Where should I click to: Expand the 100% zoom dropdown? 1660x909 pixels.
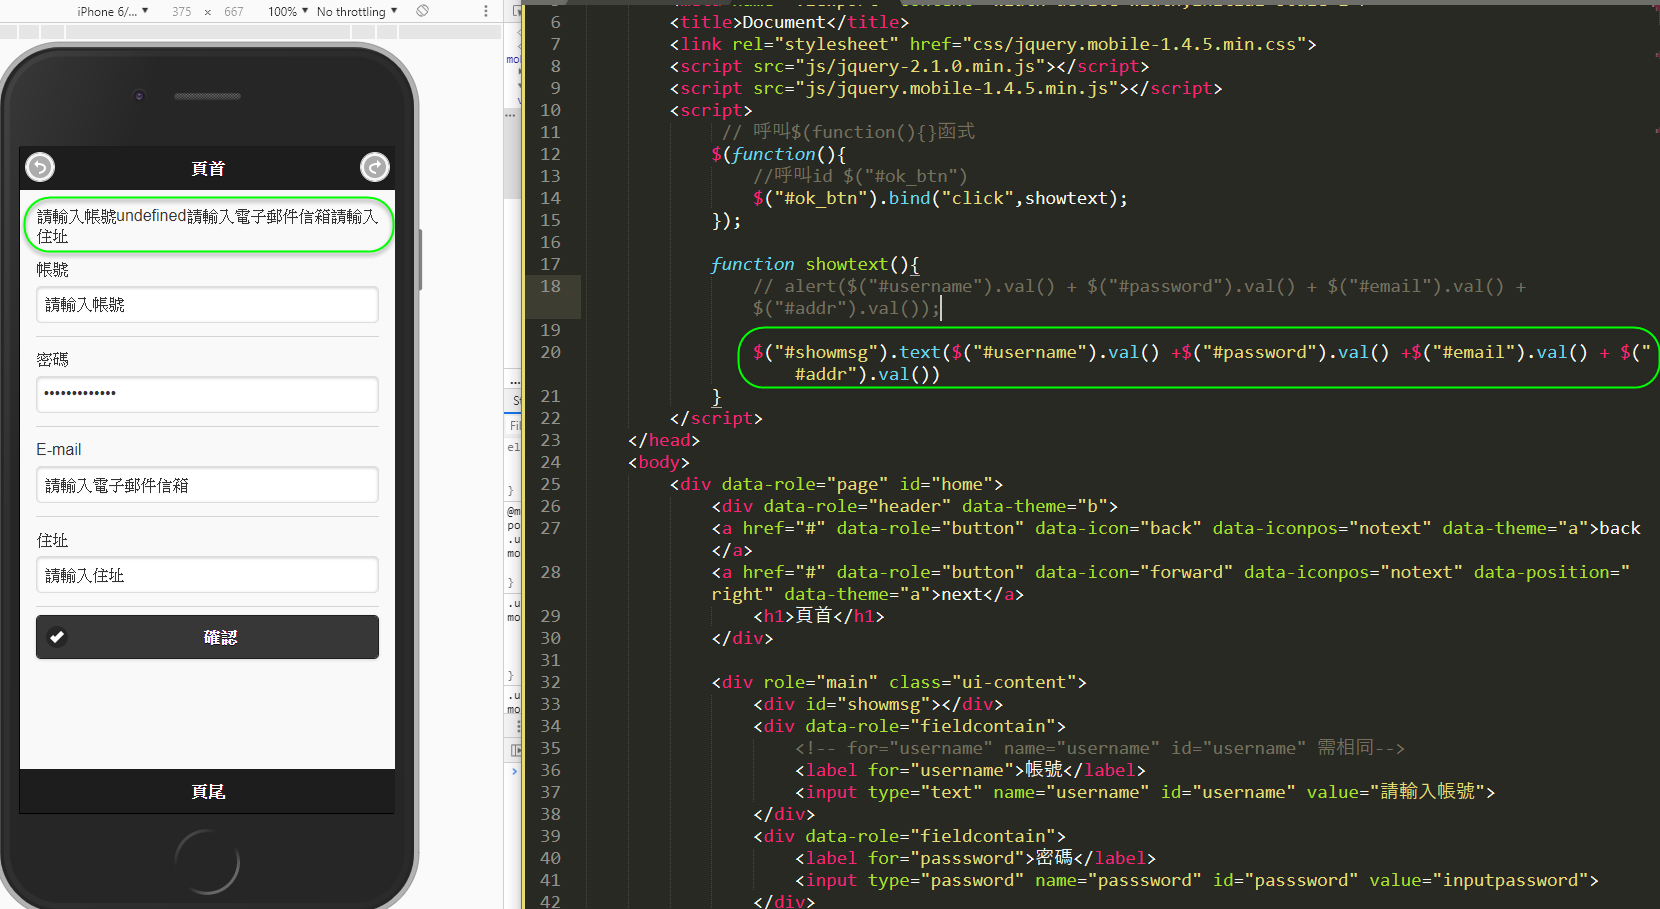[287, 11]
